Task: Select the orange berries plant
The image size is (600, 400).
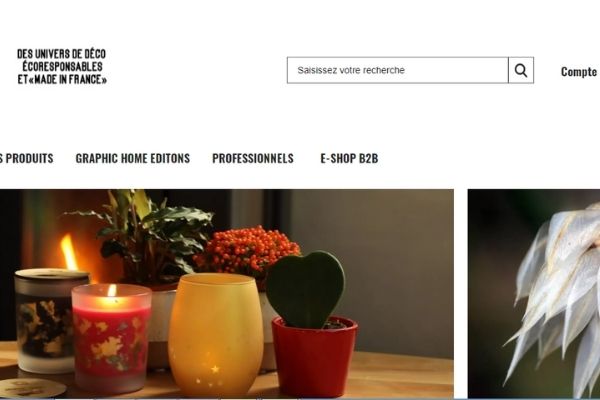Action: (246, 250)
